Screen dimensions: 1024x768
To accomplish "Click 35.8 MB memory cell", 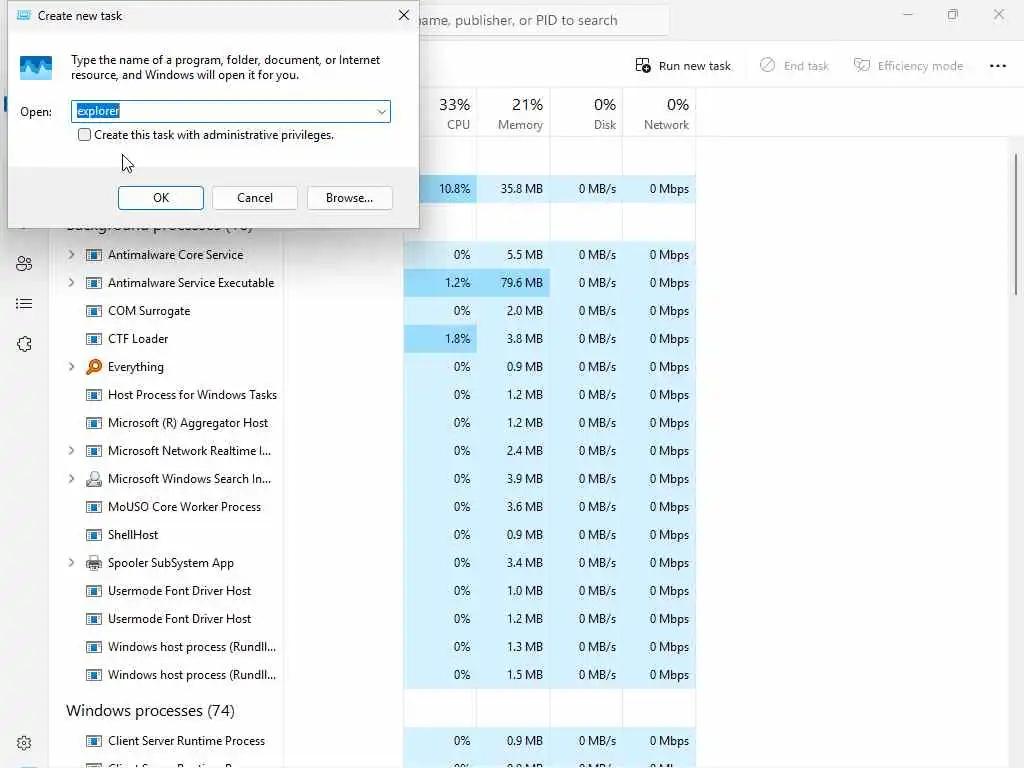I will click(513, 189).
